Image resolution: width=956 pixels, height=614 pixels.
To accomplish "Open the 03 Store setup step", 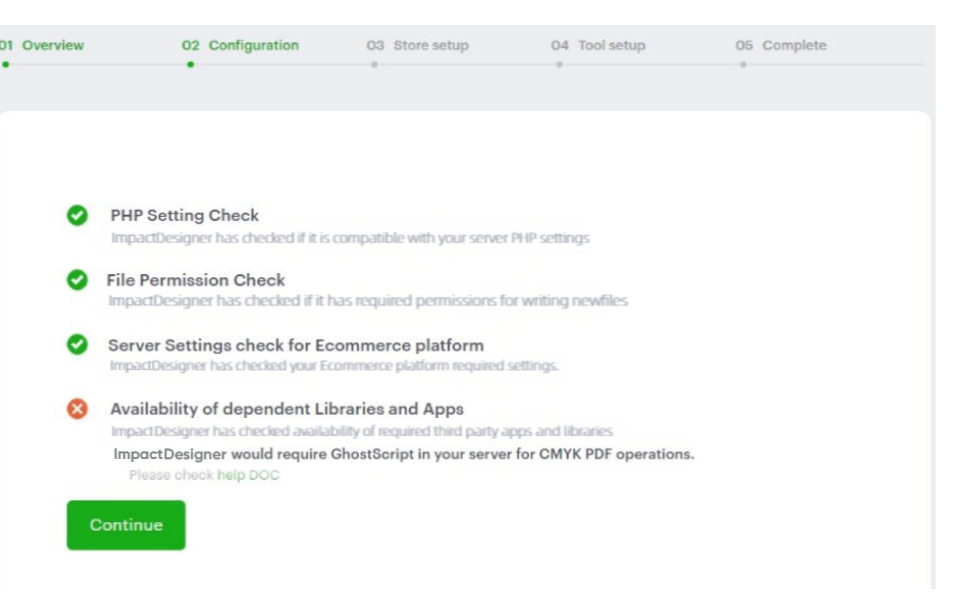I will pyautogui.click(x=417, y=46).
